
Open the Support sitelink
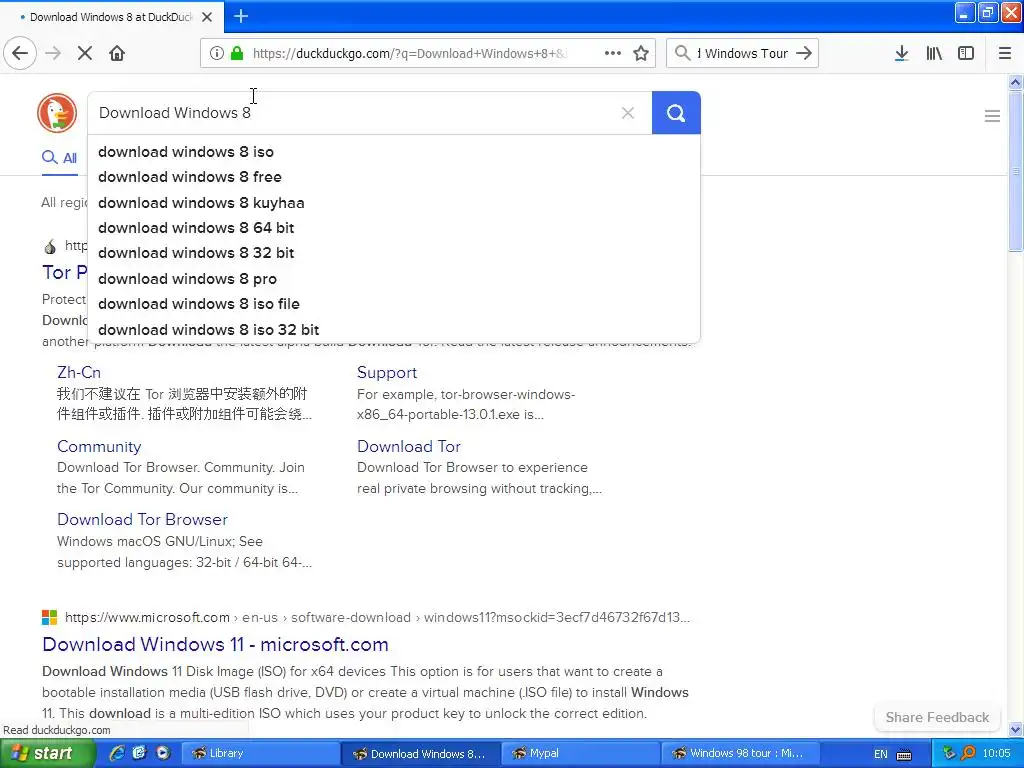click(x=387, y=372)
